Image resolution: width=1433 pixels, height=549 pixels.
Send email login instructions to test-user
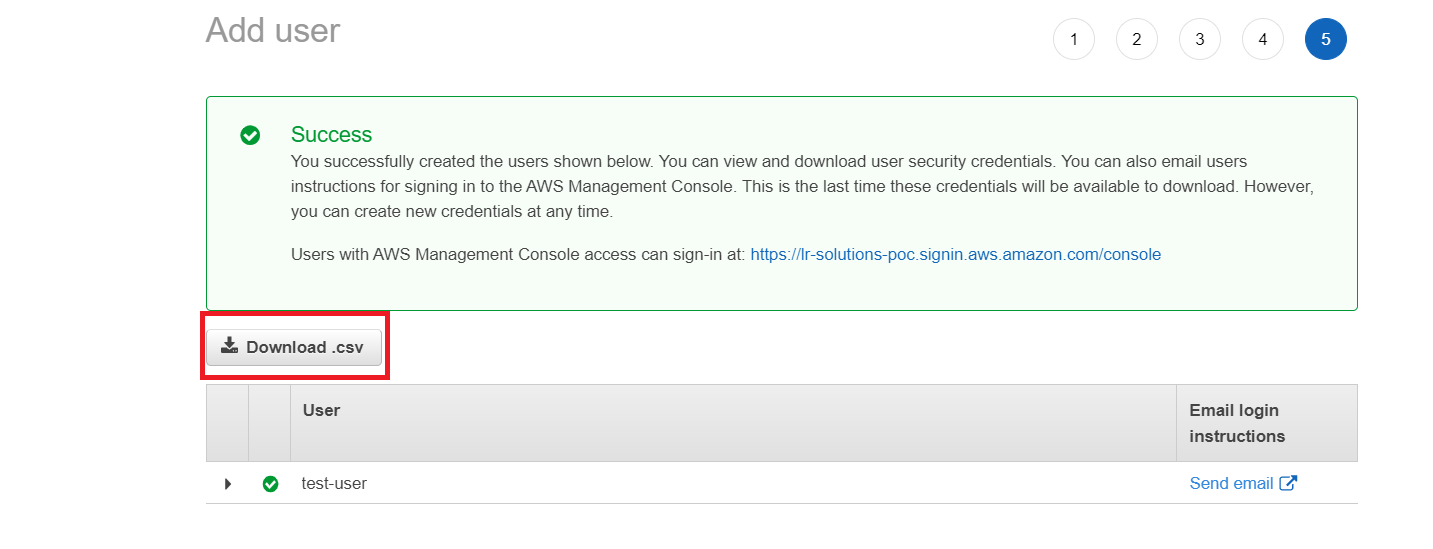(1231, 483)
